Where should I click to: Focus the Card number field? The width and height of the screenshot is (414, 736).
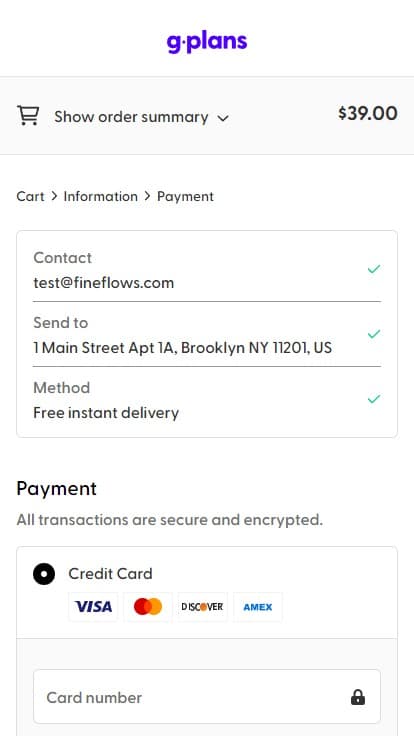(x=207, y=697)
